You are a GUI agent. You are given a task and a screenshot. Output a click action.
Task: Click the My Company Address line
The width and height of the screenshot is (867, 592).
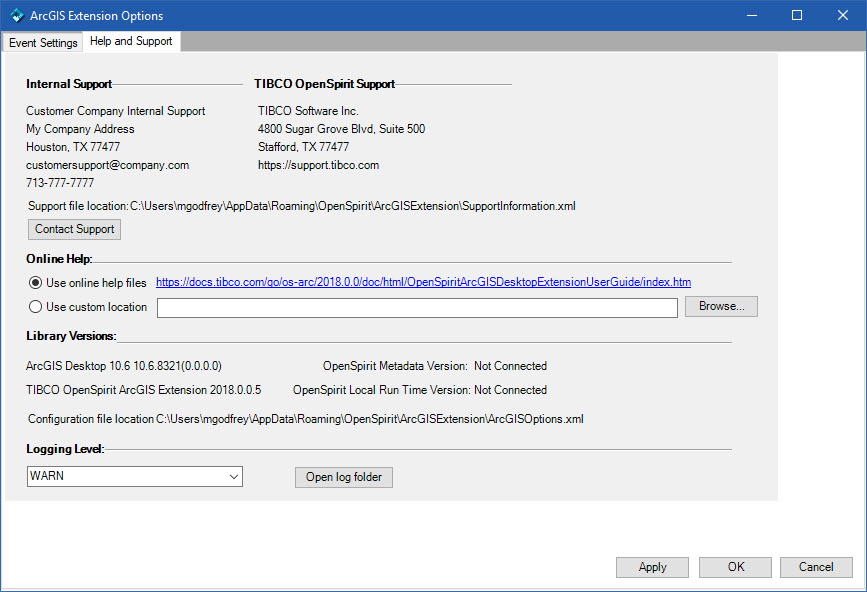pyautogui.click(x=80, y=129)
